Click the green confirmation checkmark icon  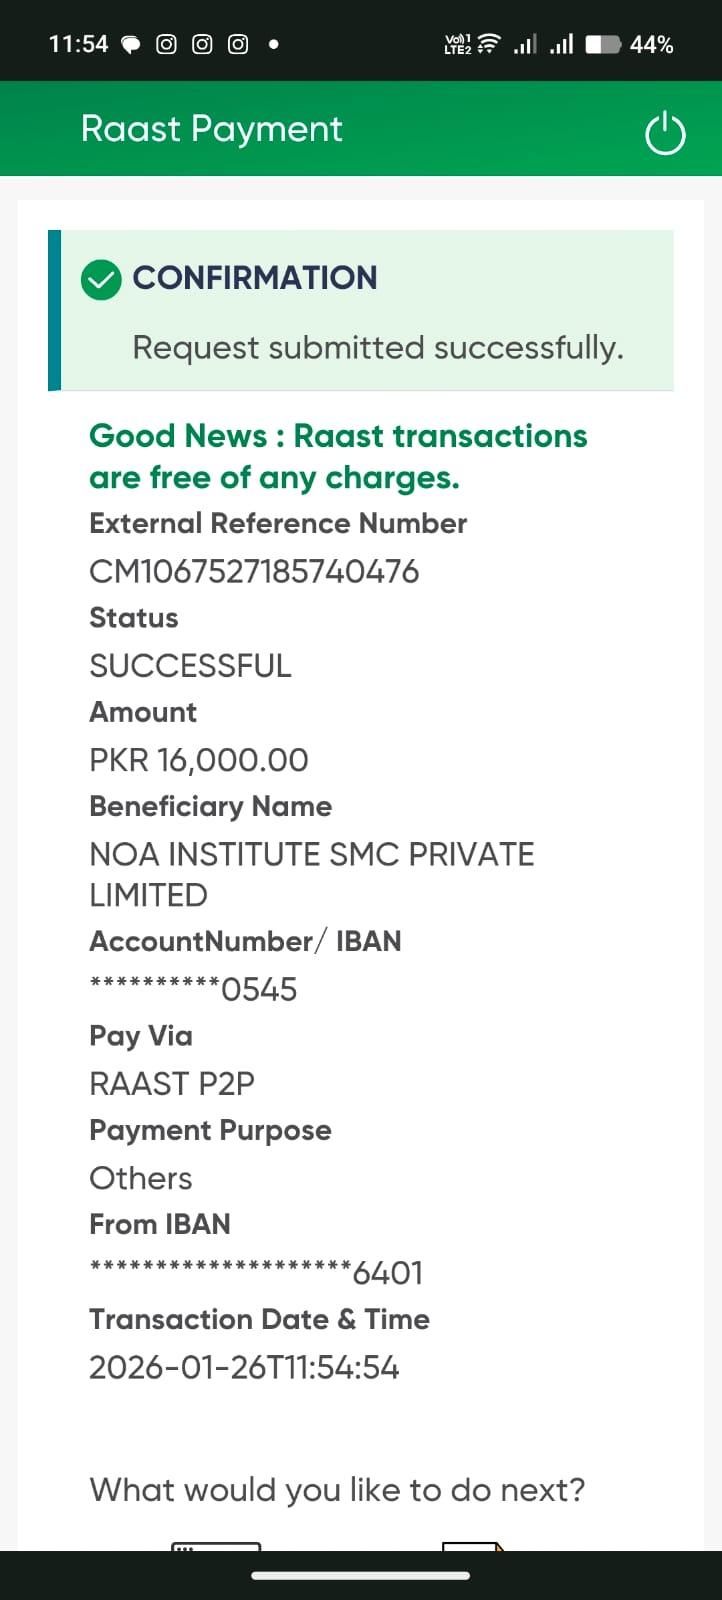101,280
